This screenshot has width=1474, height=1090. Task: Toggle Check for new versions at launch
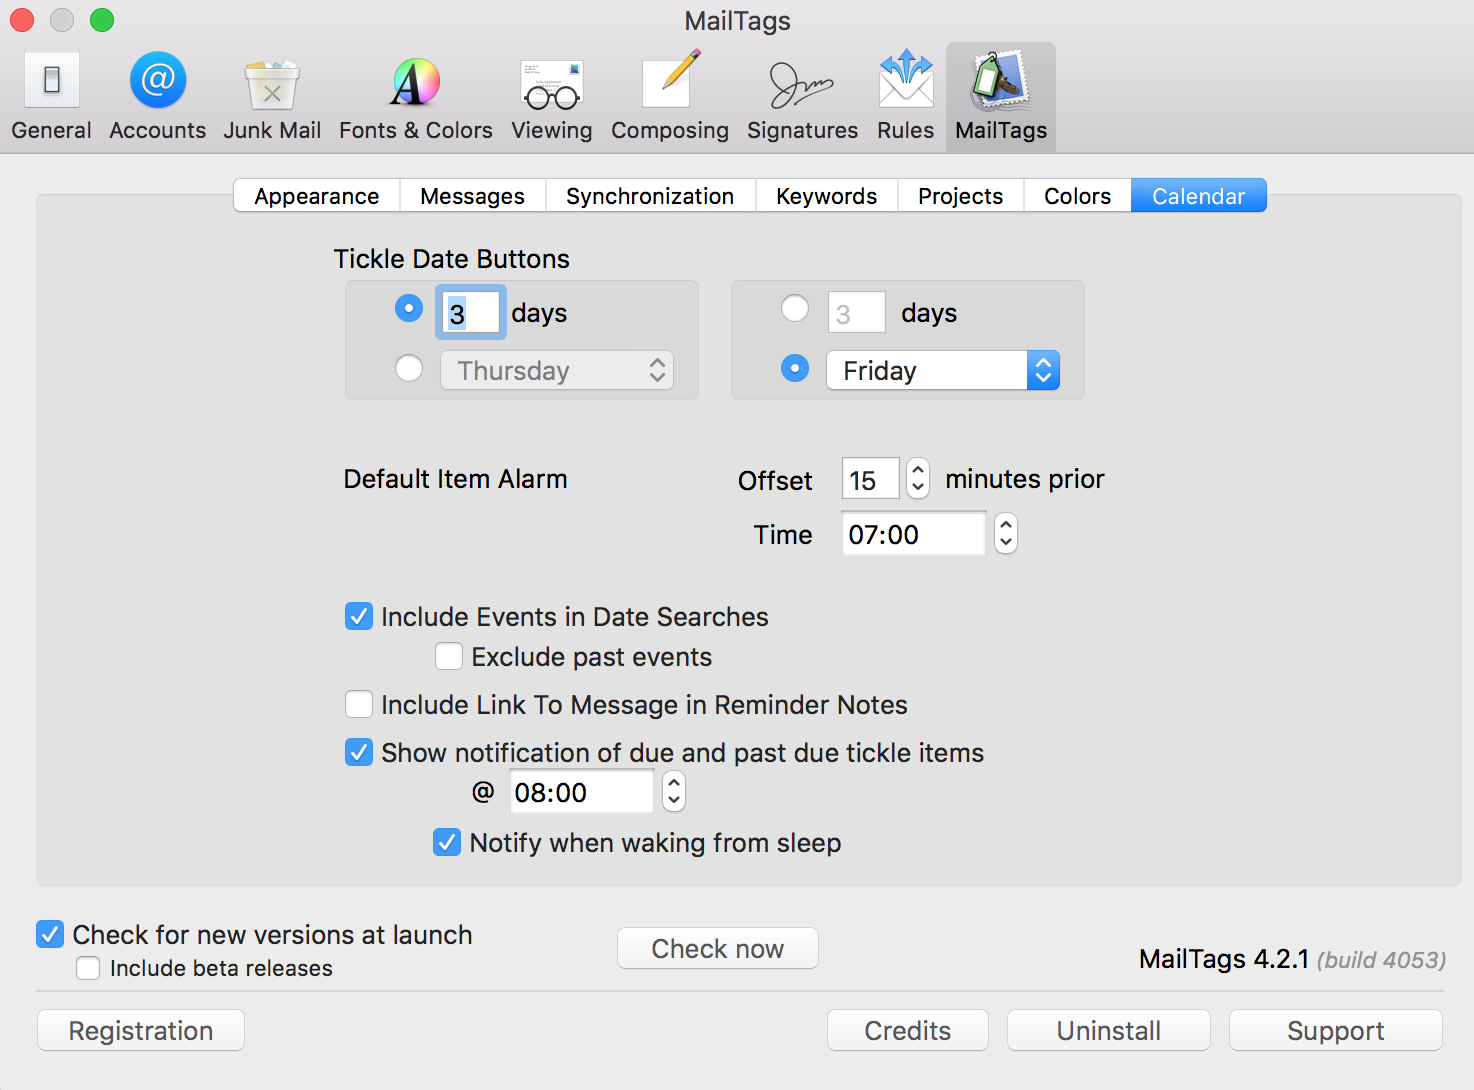pos(50,934)
